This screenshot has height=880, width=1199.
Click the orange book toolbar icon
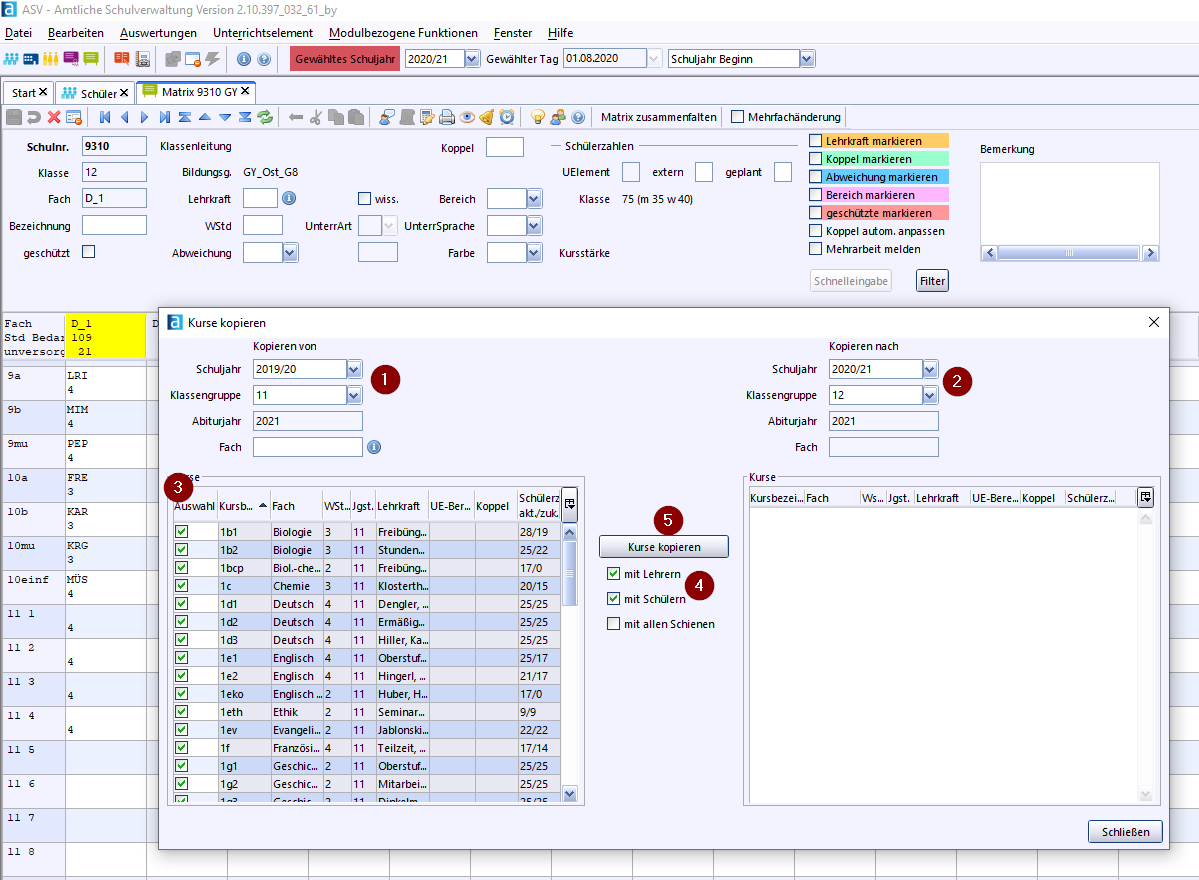click(122, 59)
